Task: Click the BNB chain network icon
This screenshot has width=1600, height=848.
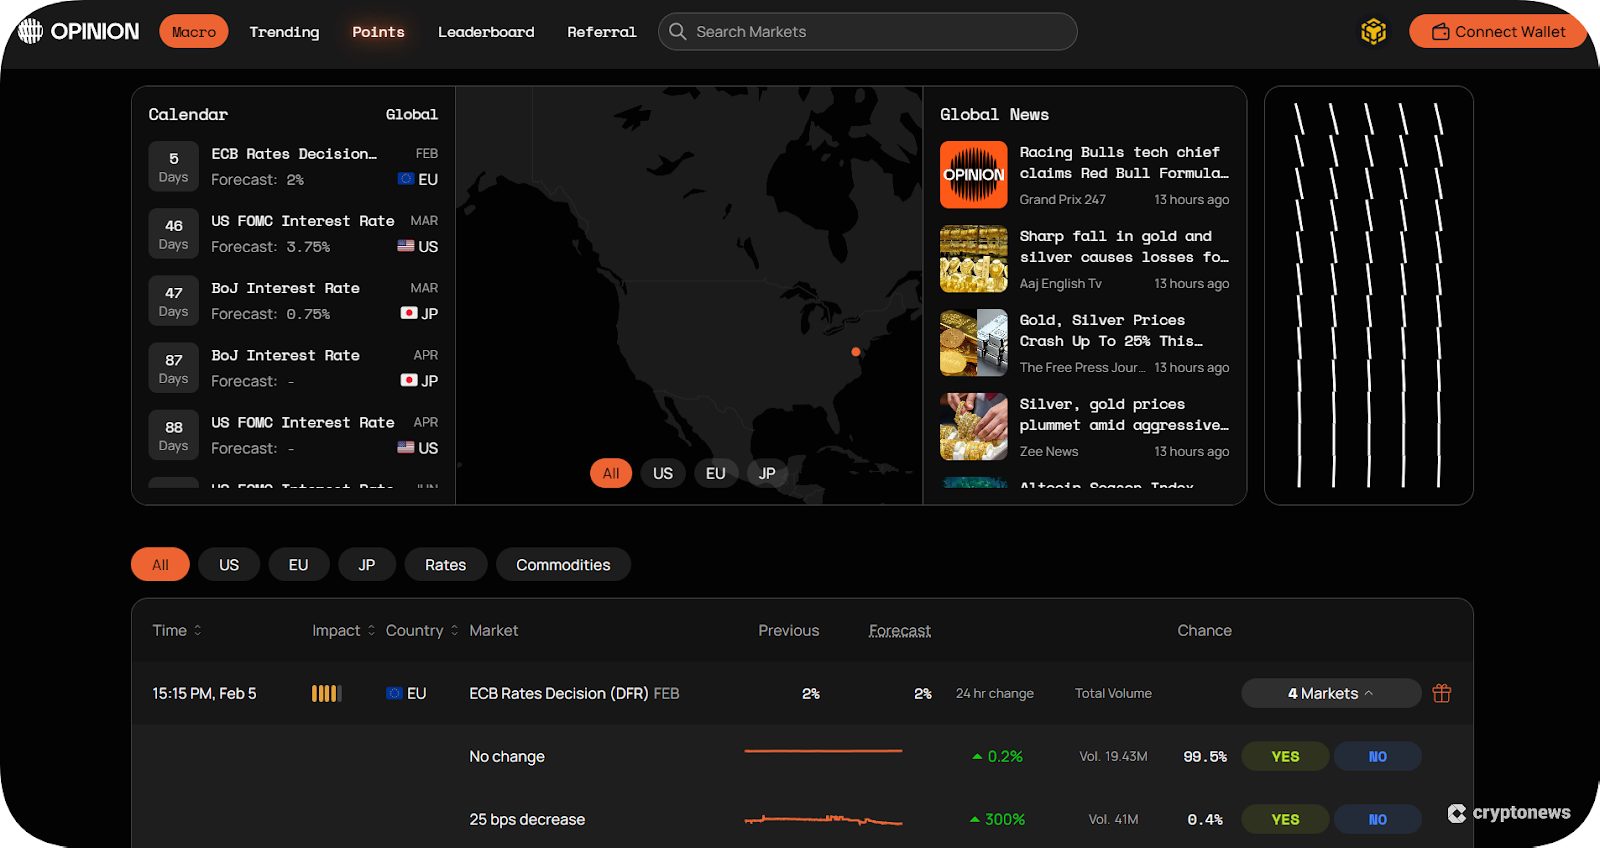Action: (1373, 32)
